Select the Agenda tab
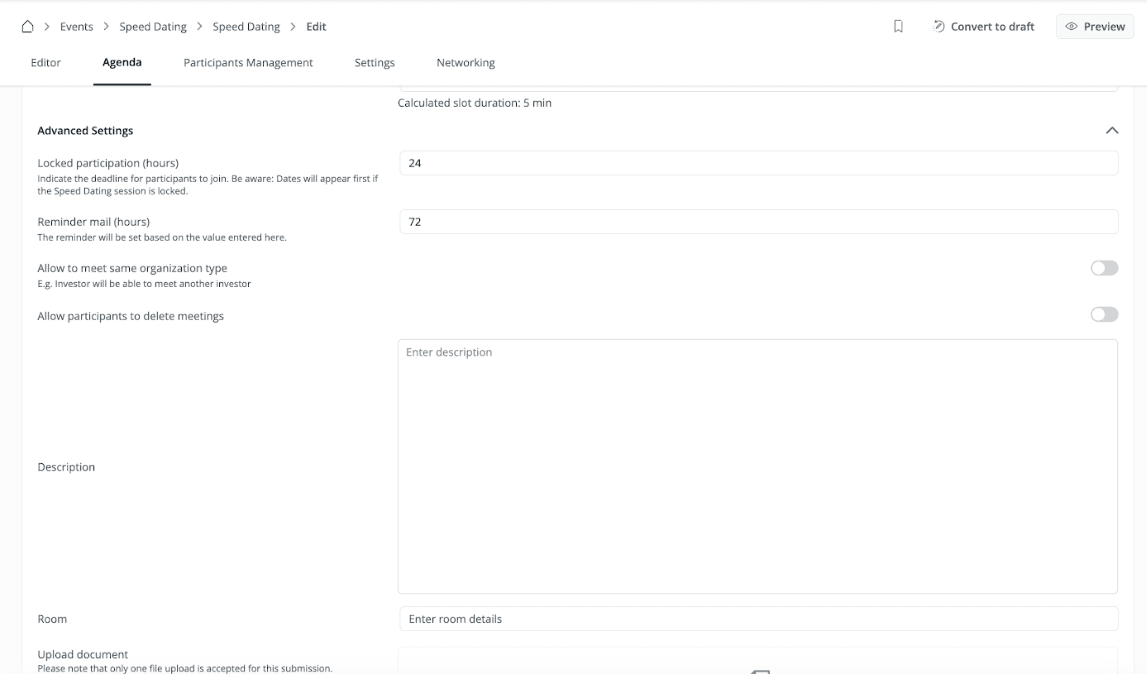Viewport: 1147px width, 674px height. pos(122,63)
